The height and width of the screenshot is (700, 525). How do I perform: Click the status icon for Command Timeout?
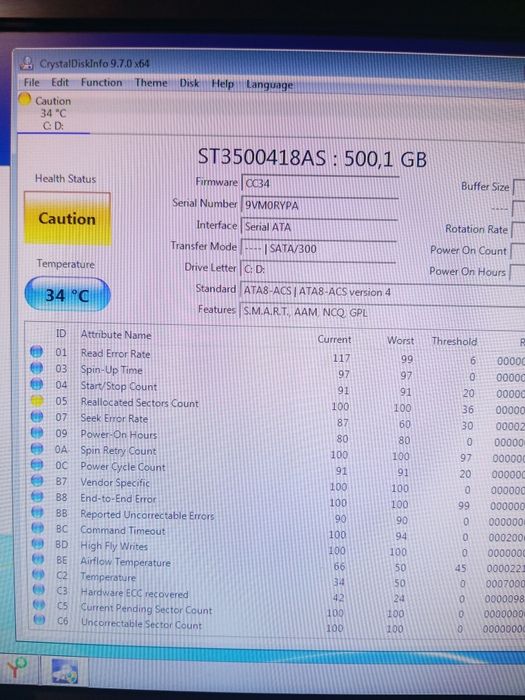(38, 528)
